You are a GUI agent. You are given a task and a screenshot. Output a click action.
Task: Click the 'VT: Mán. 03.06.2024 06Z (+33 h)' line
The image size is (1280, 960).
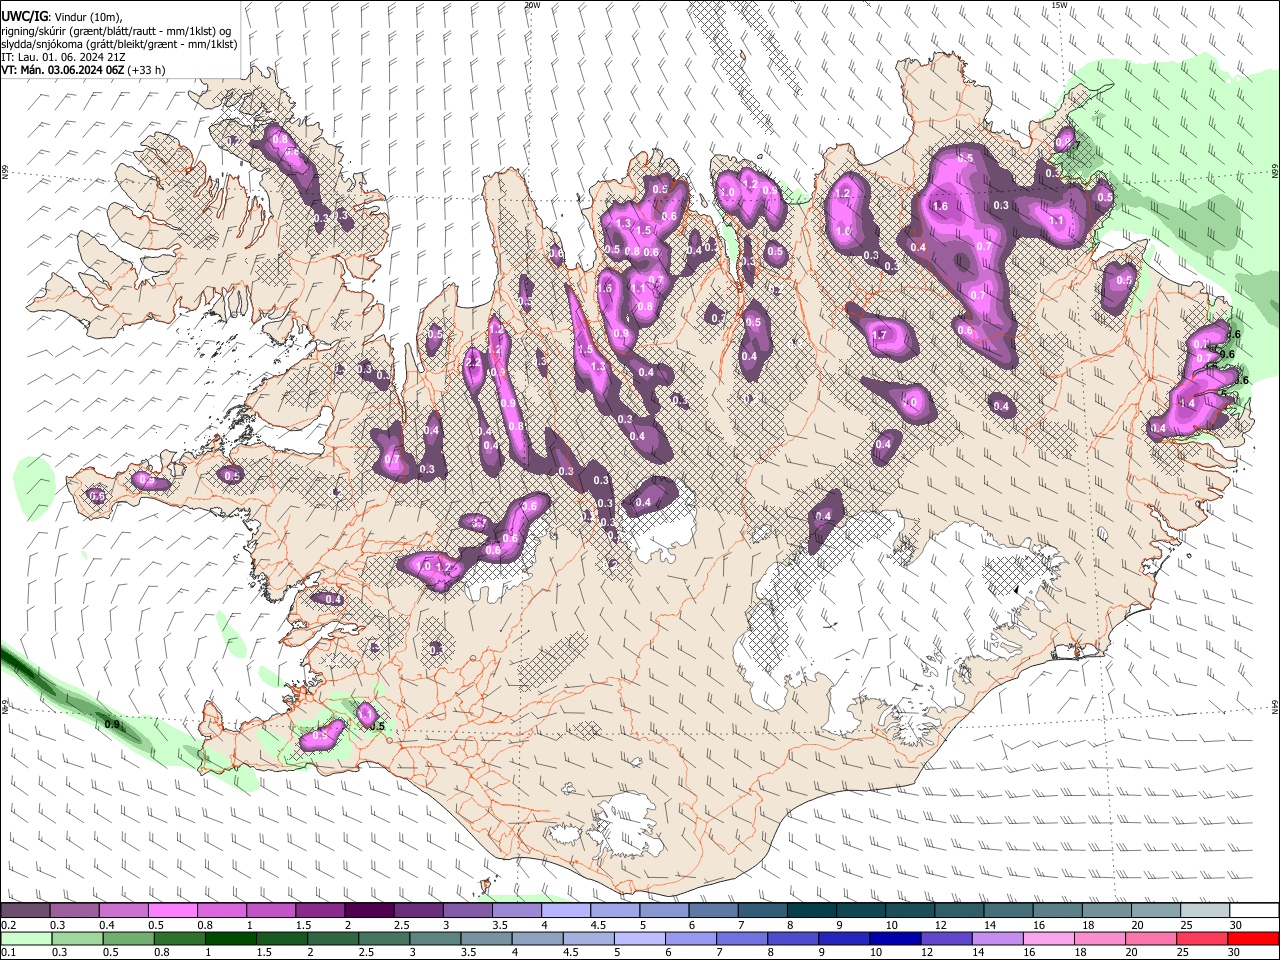pos(83,70)
